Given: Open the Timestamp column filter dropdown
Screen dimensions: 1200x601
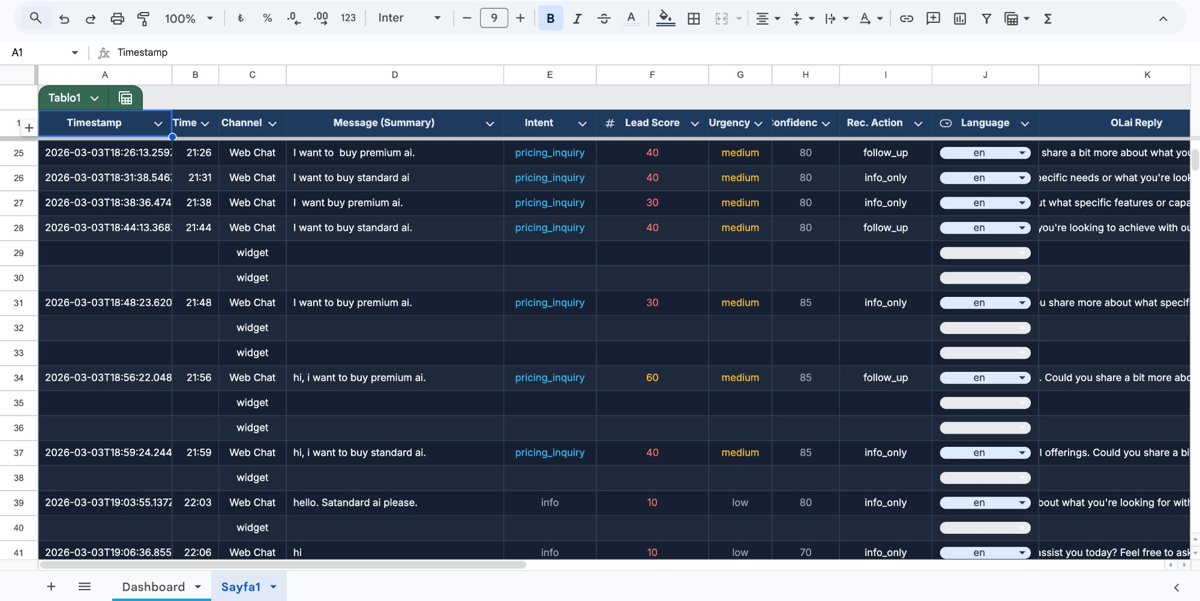Looking at the screenshot, I should coord(158,123).
